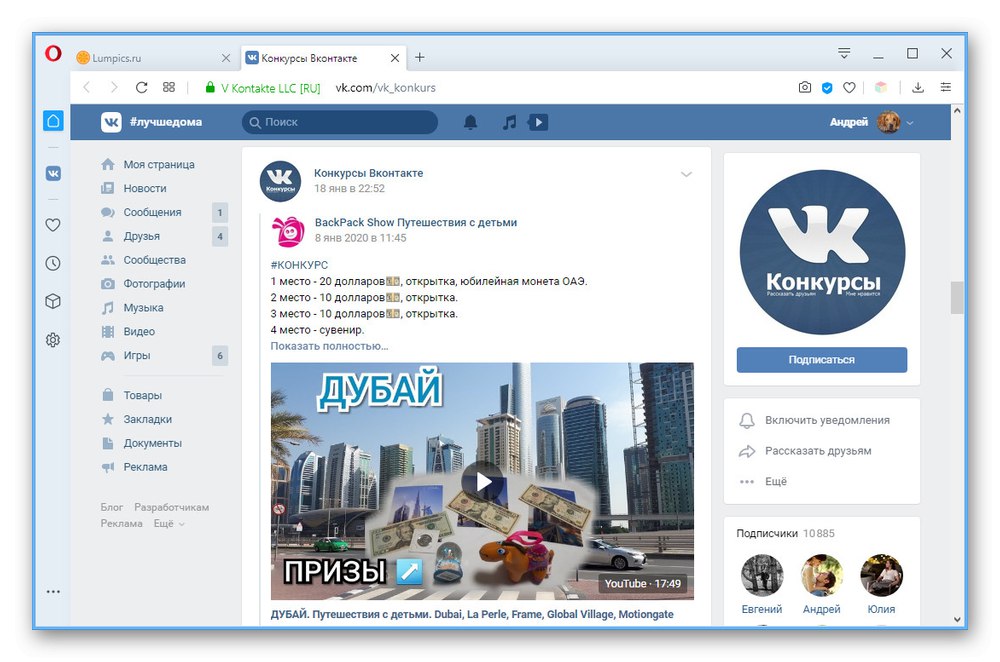Open subscriber Евгений's avatar
The image size is (1000, 662).
point(761,575)
